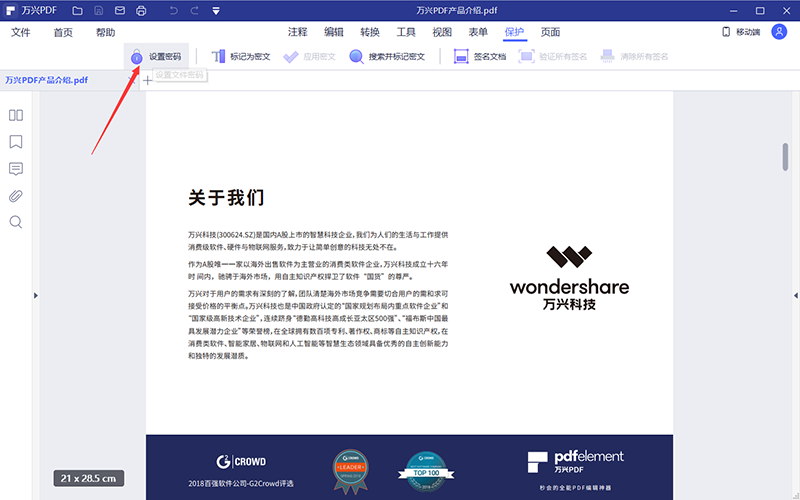The image size is (800, 500).
Task: Click the 万兴PDF app logo icon
Action: 11,11
